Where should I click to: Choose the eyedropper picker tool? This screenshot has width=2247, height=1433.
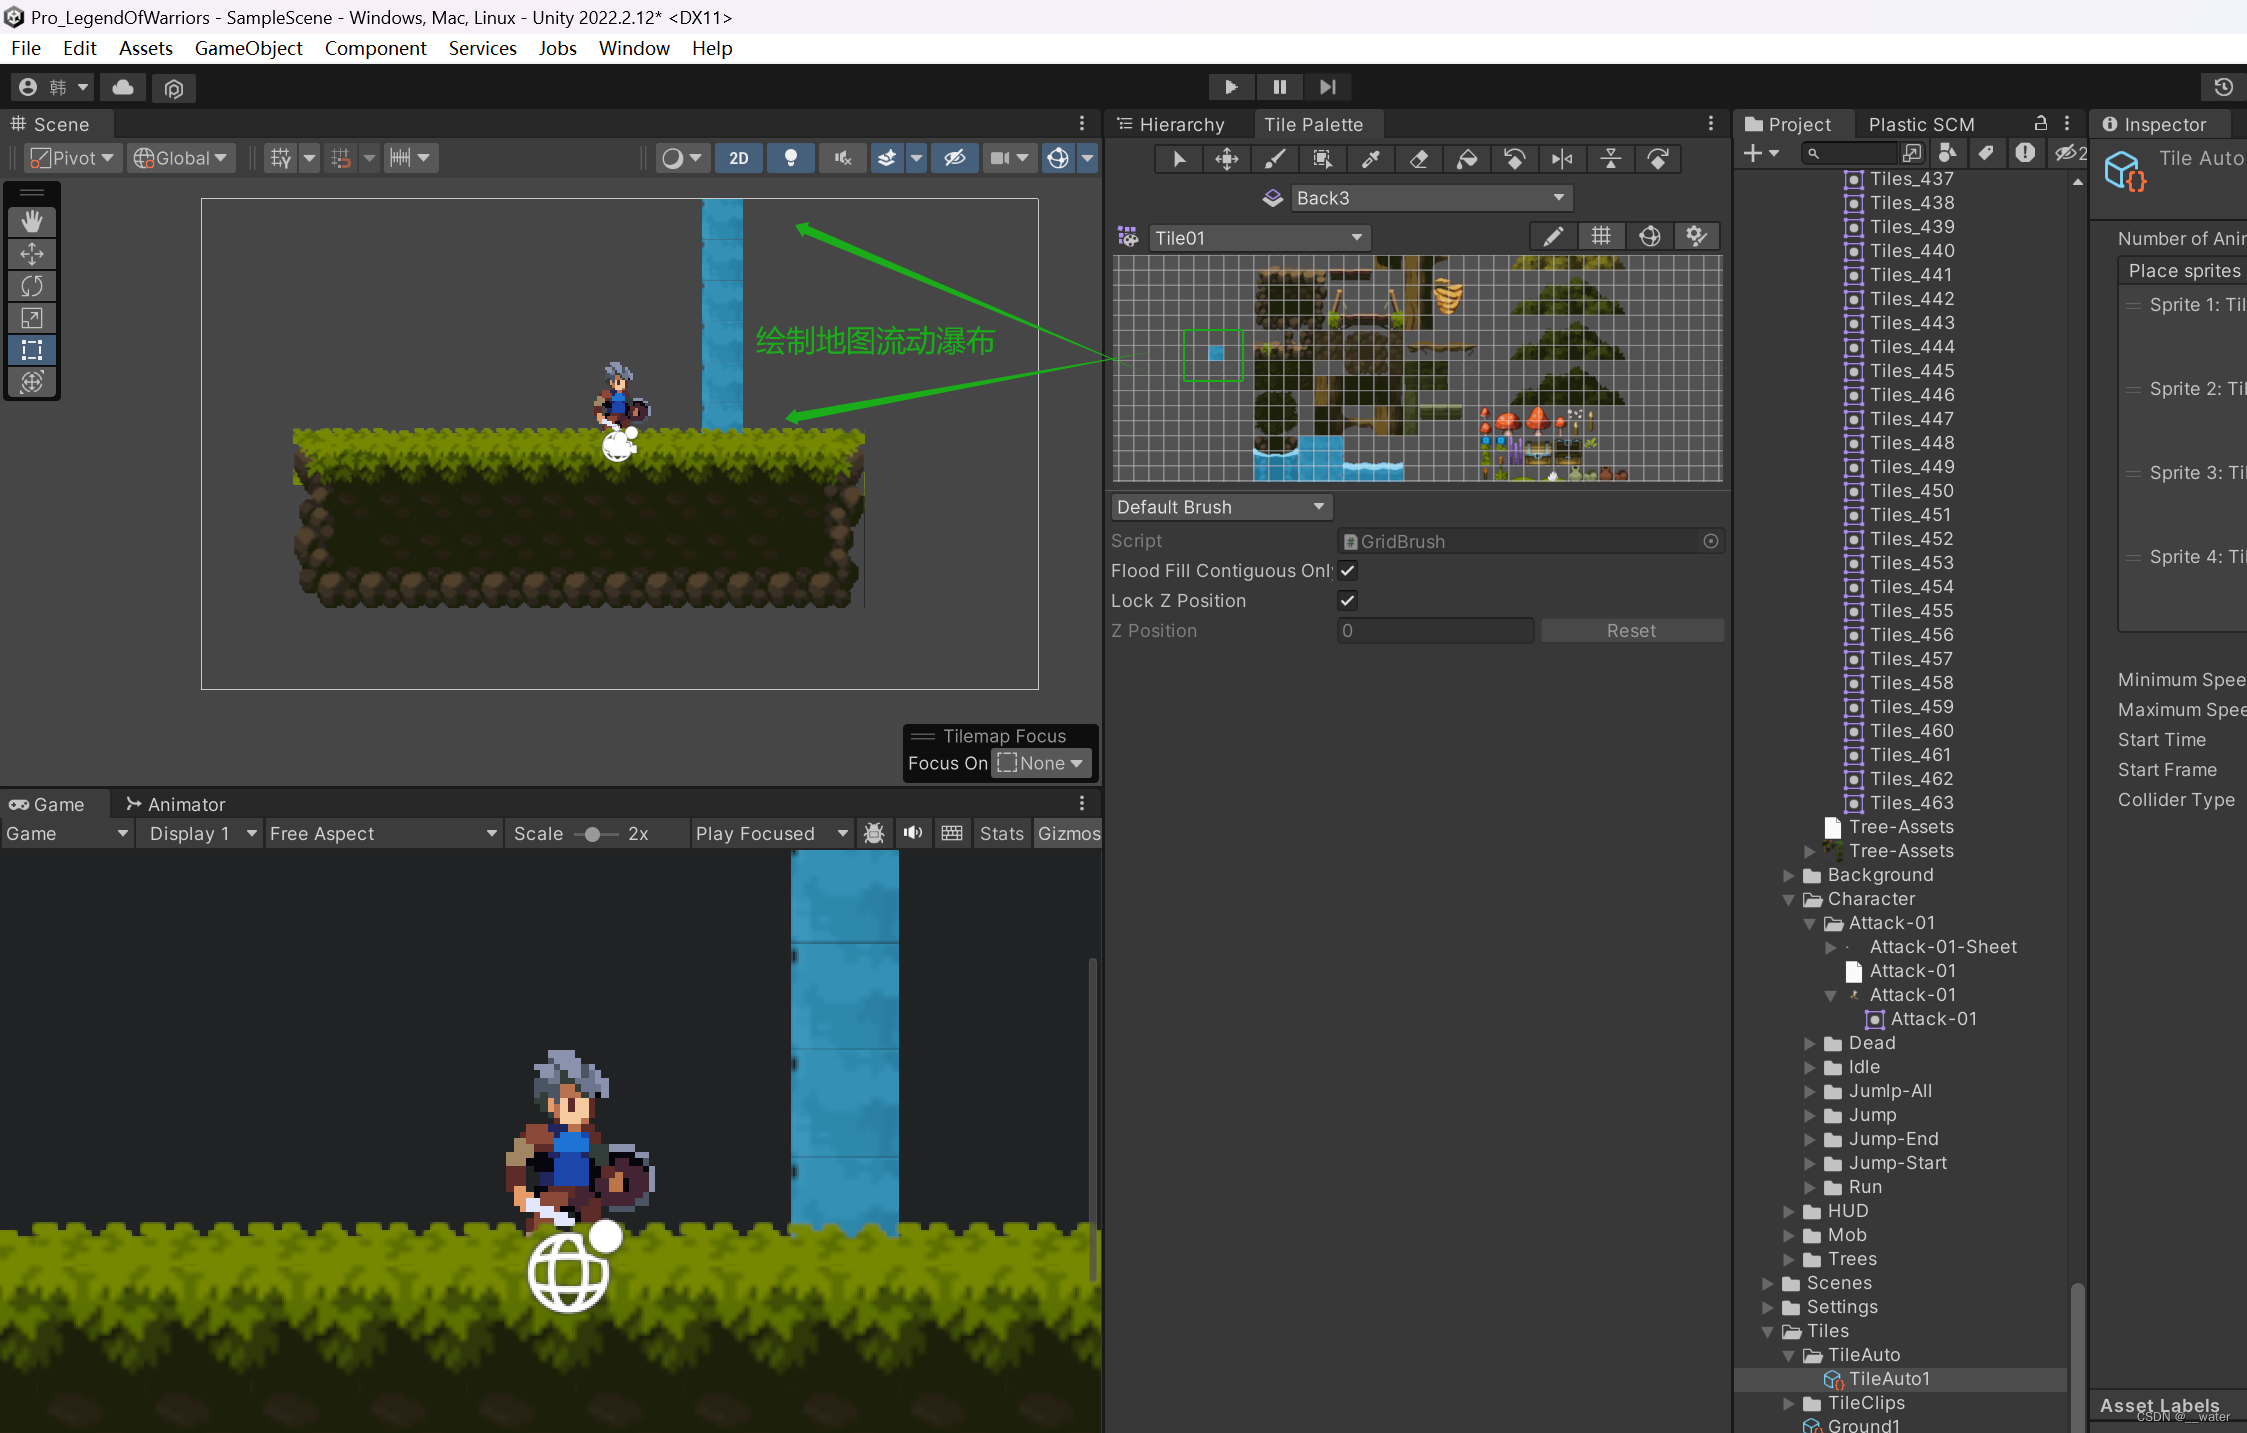(1371, 159)
